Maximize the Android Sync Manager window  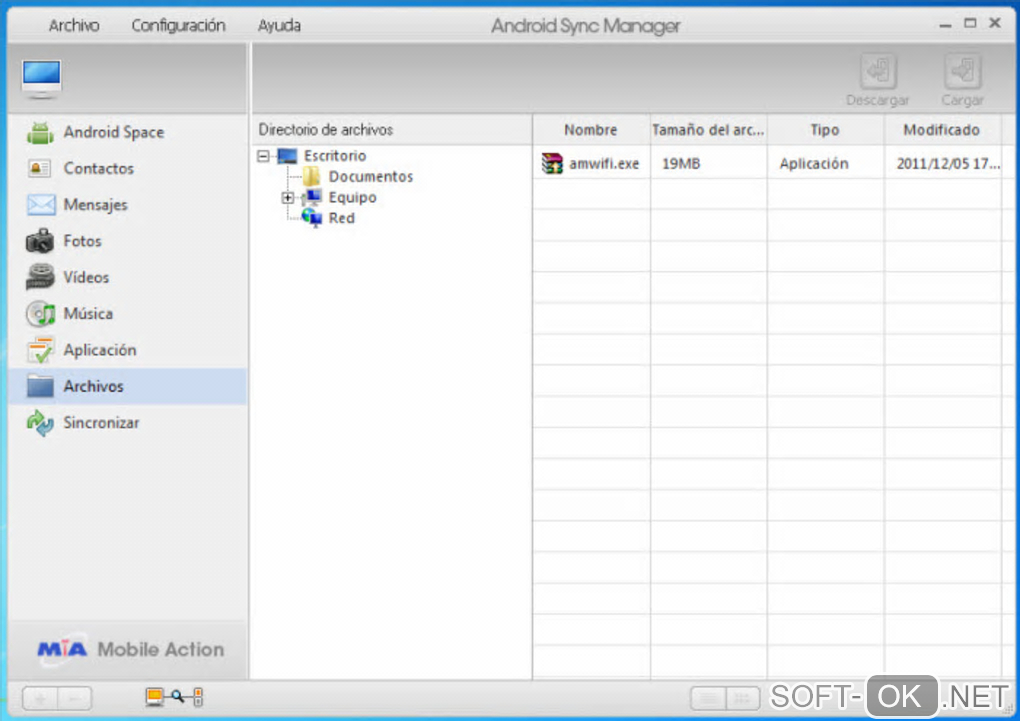[x=970, y=23]
